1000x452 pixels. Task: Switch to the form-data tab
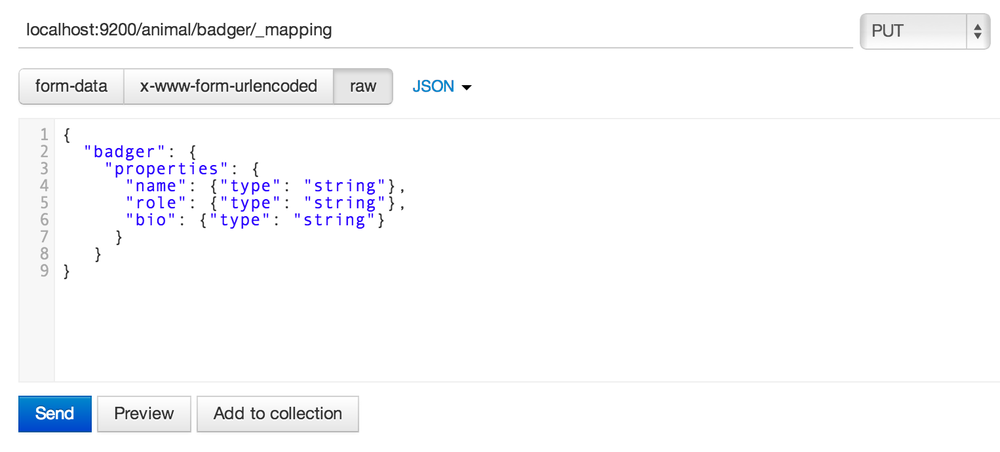pos(71,86)
